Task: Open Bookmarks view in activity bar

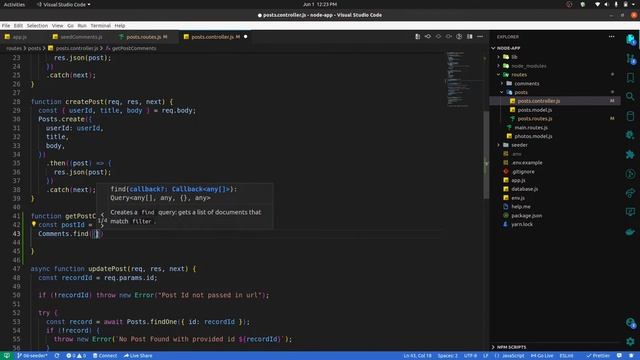Action: (630, 78)
